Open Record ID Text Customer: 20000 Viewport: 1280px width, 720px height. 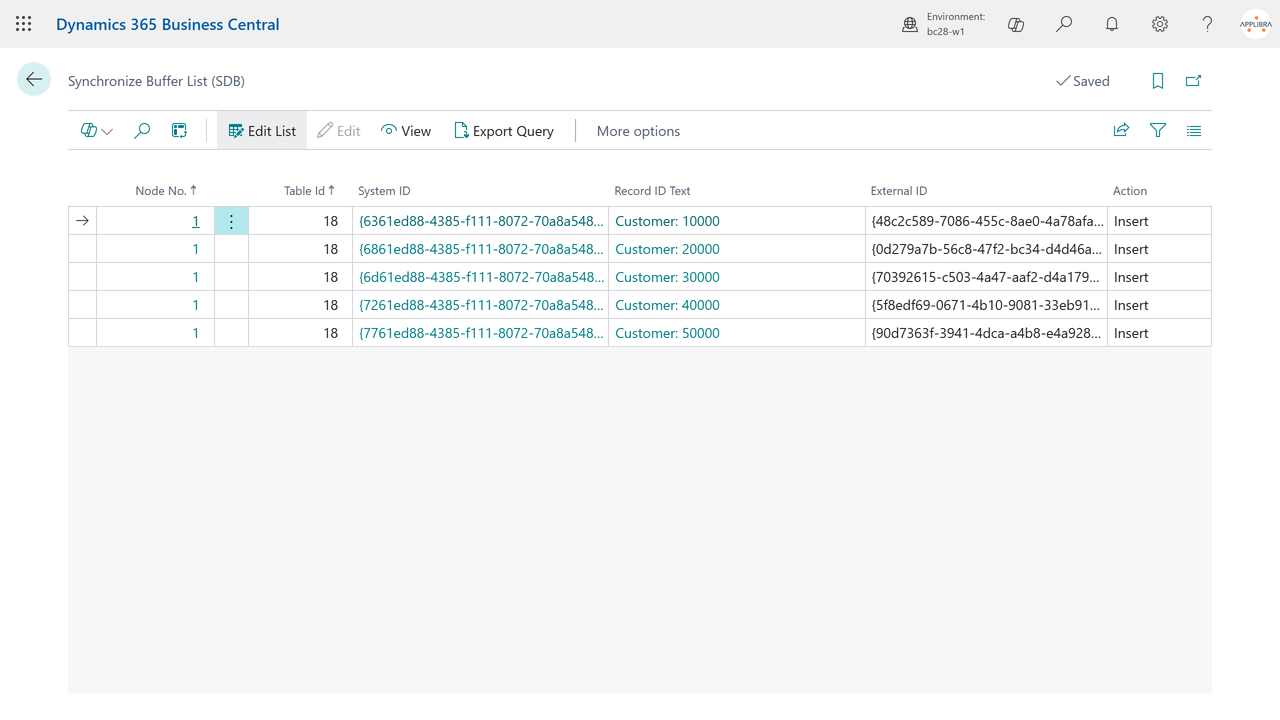point(667,249)
